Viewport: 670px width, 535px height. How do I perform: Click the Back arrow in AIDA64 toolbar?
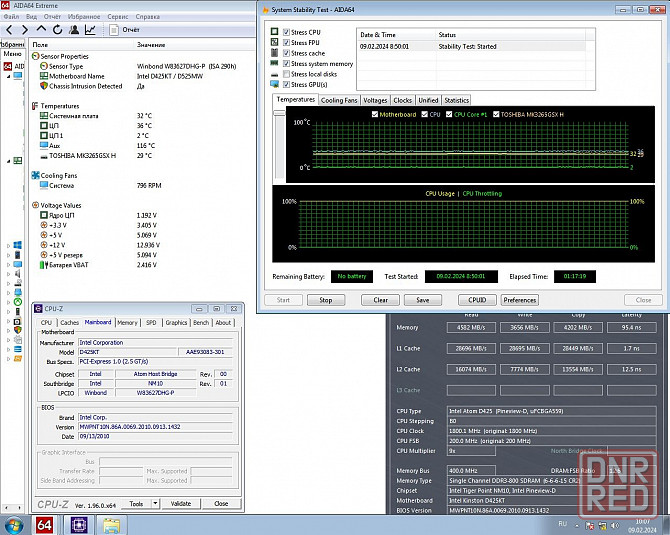click(x=9, y=30)
